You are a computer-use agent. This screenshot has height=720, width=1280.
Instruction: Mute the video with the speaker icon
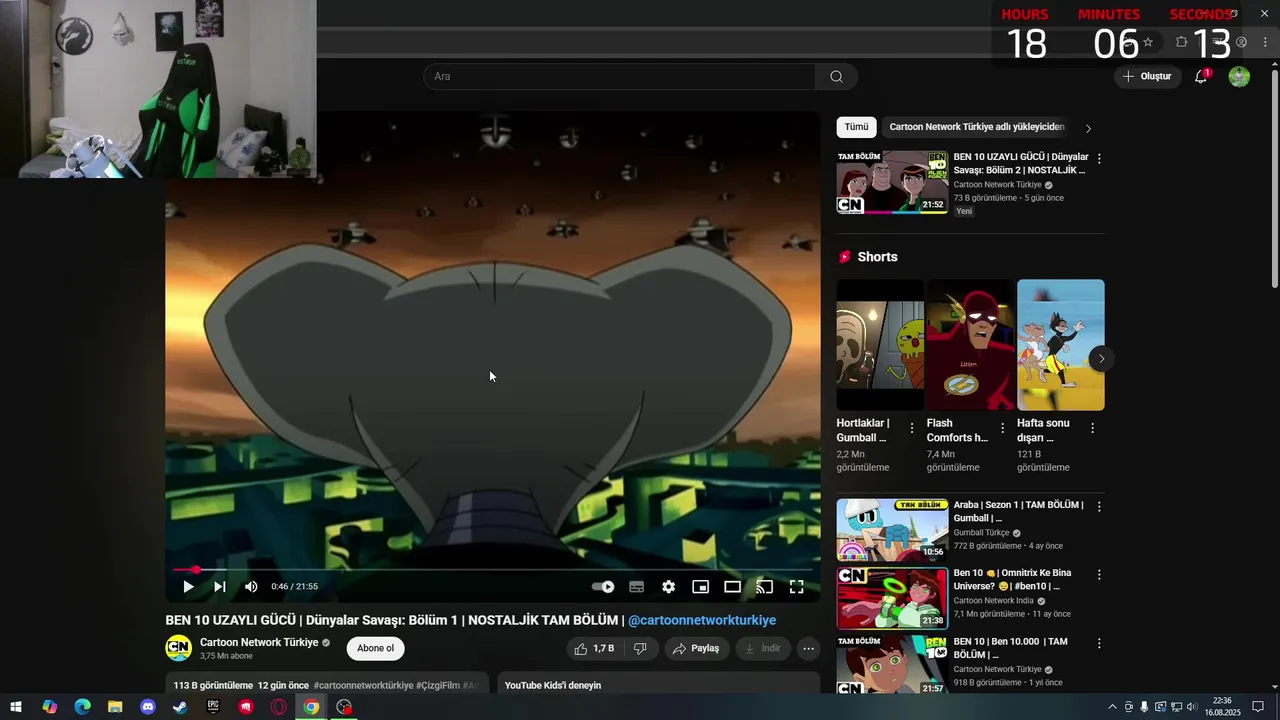[x=251, y=587]
